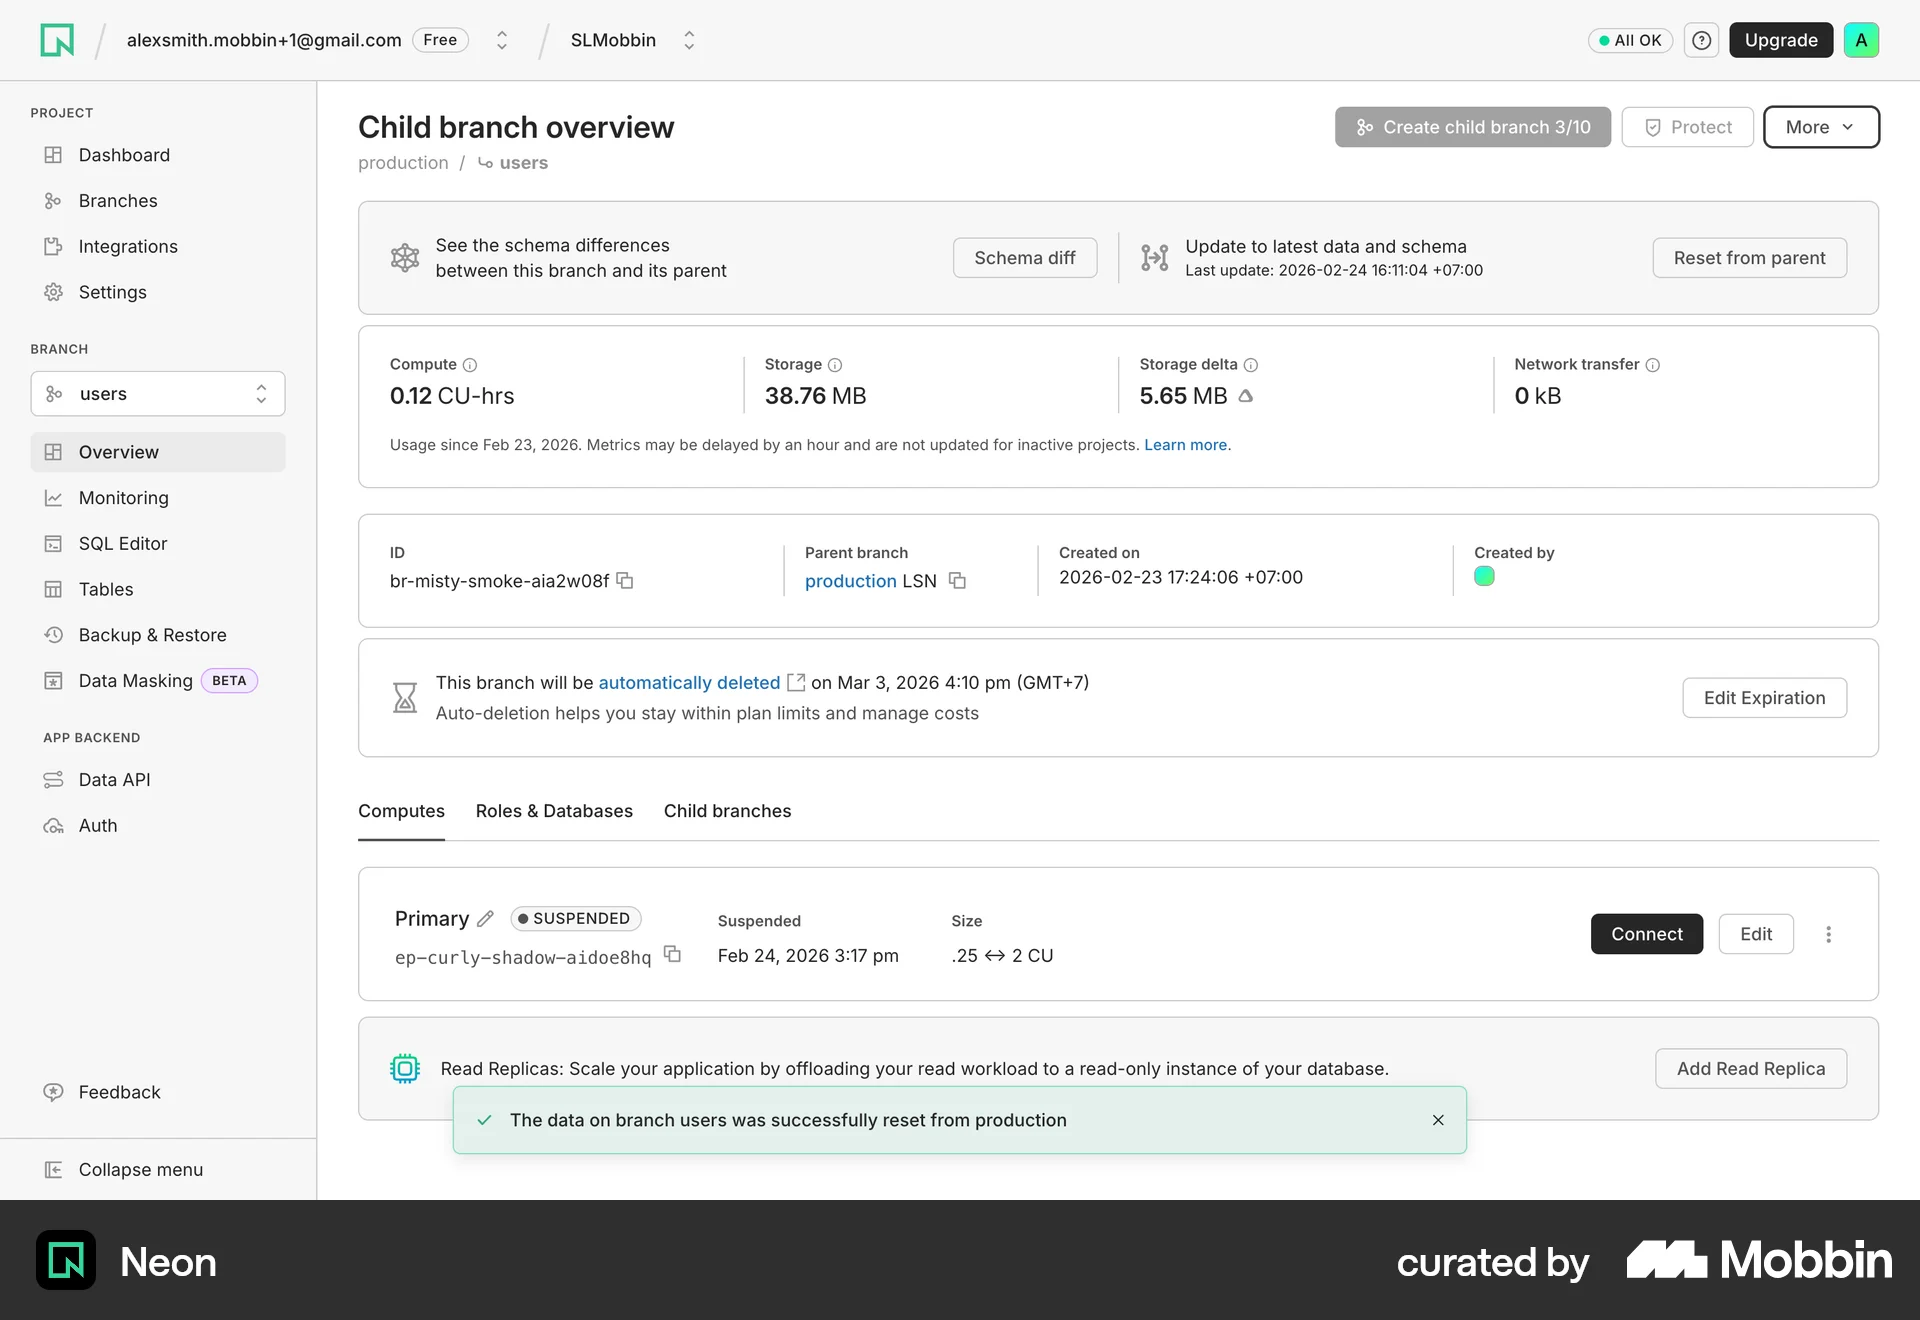Click the BETA badge beside Data Masking

point(229,681)
